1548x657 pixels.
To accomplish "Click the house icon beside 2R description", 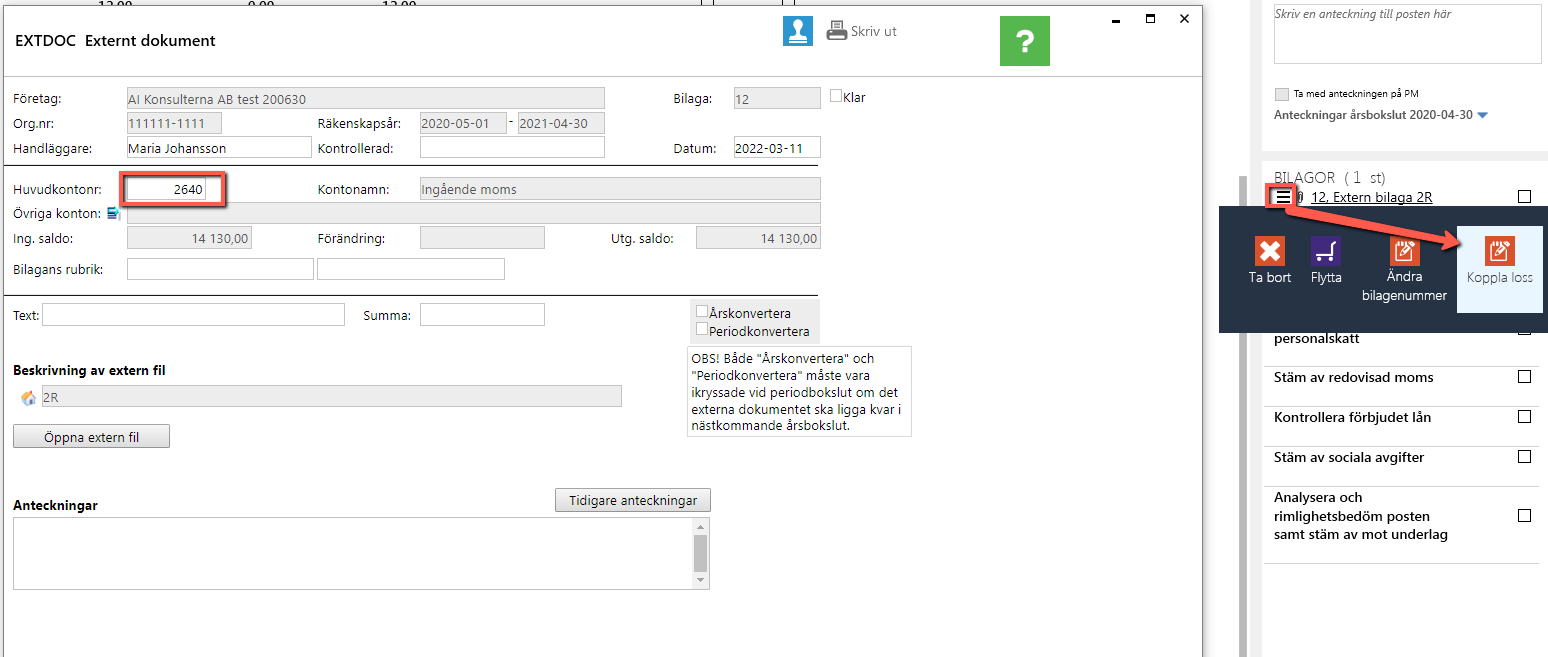I will point(28,397).
